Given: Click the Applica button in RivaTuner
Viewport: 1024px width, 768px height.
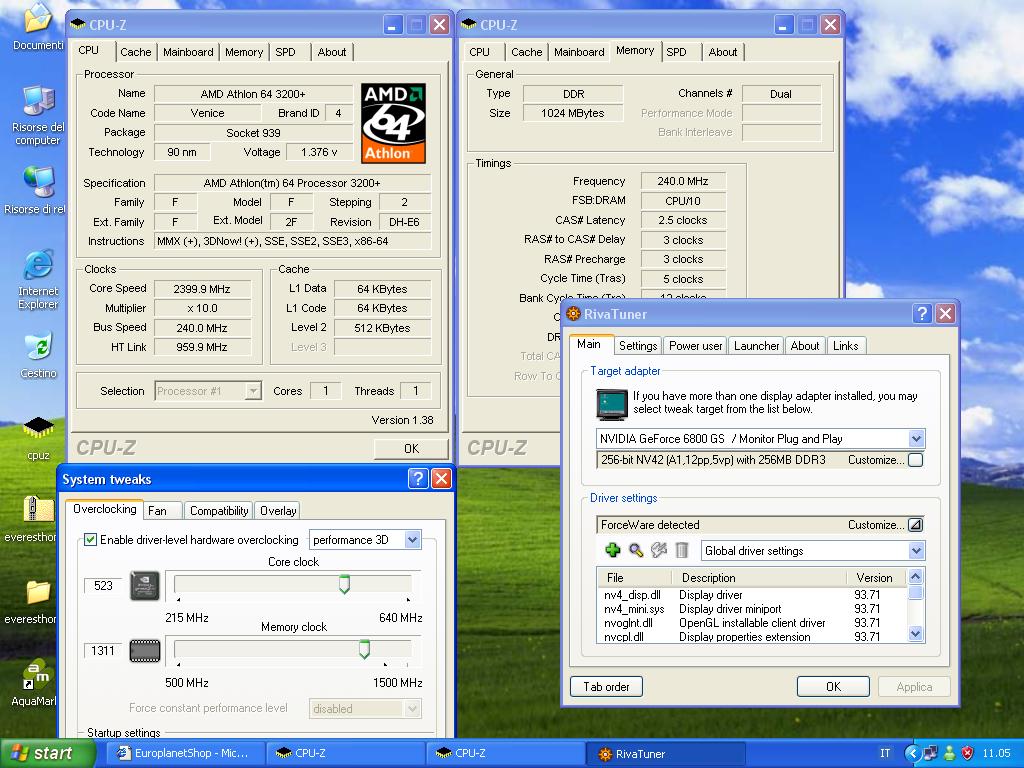Looking at the screenshot, I should click(x=914, y=686).
